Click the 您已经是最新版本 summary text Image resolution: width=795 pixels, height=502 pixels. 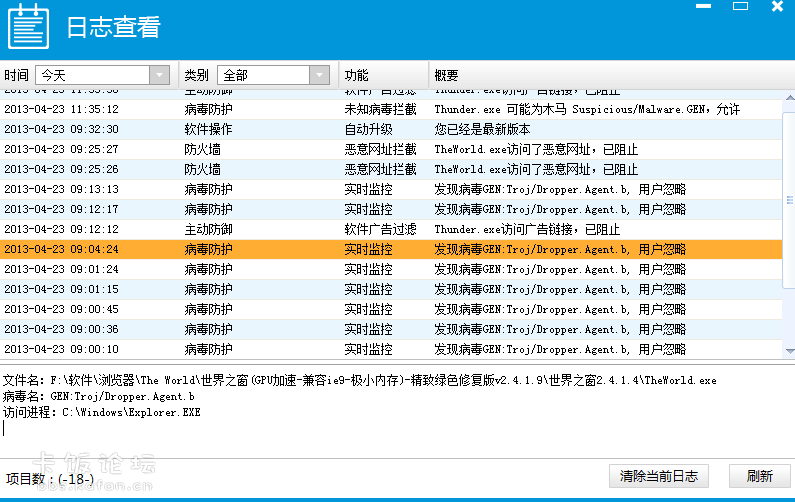click(482, 129)
